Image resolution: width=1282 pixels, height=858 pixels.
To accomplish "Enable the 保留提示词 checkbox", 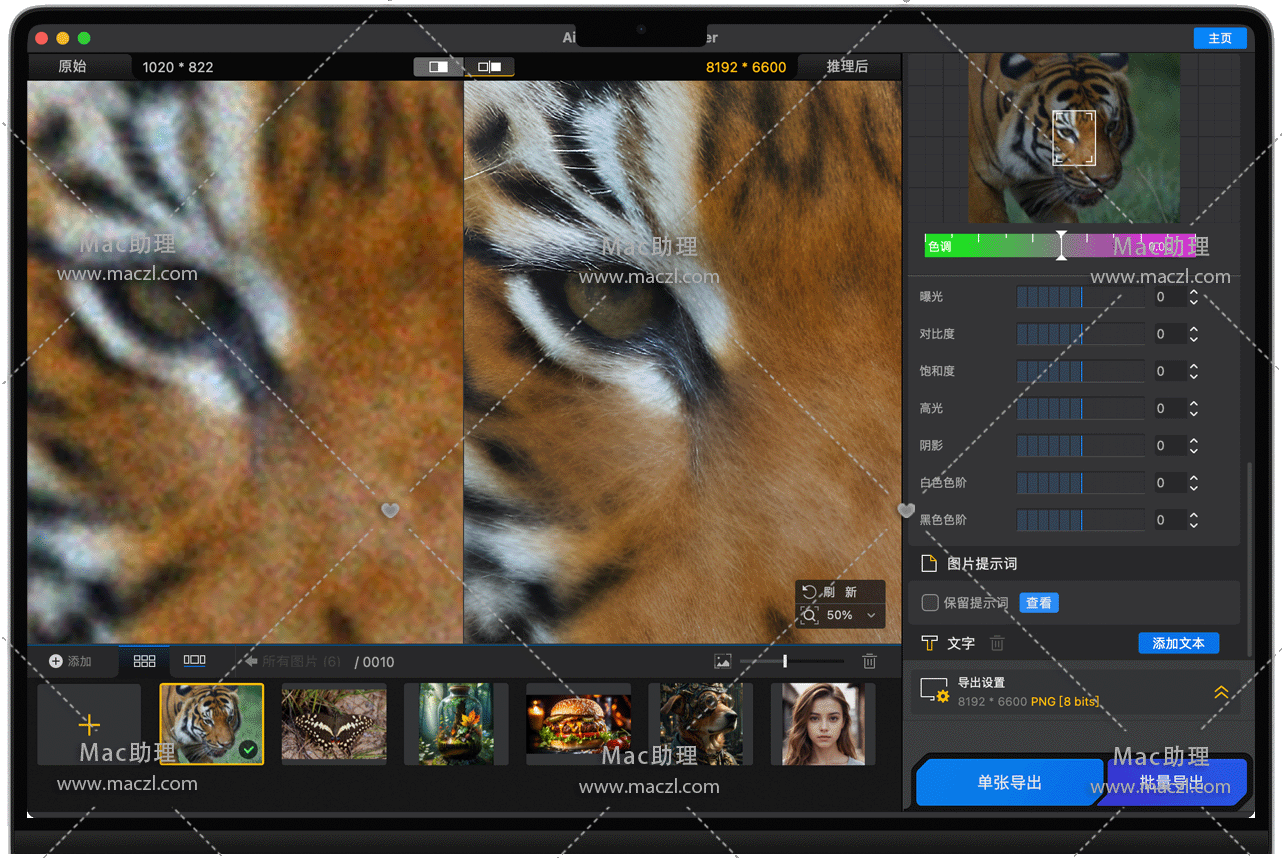I will click(x=930, y=603).
